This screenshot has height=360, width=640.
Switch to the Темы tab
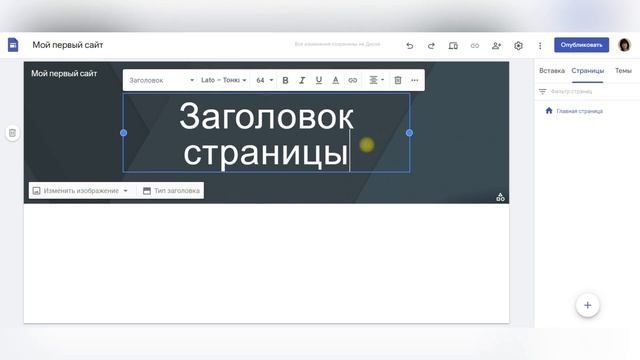coord(623,71)
